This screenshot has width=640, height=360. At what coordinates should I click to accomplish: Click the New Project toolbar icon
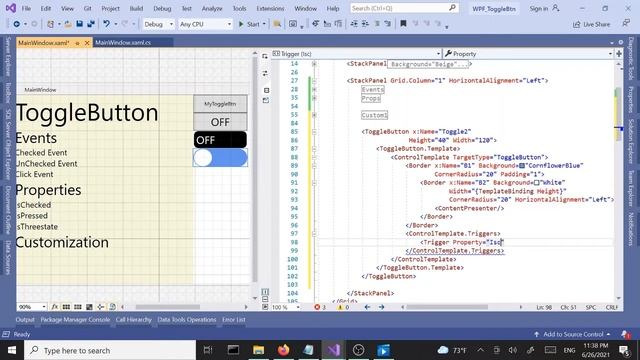click(50, 24)
